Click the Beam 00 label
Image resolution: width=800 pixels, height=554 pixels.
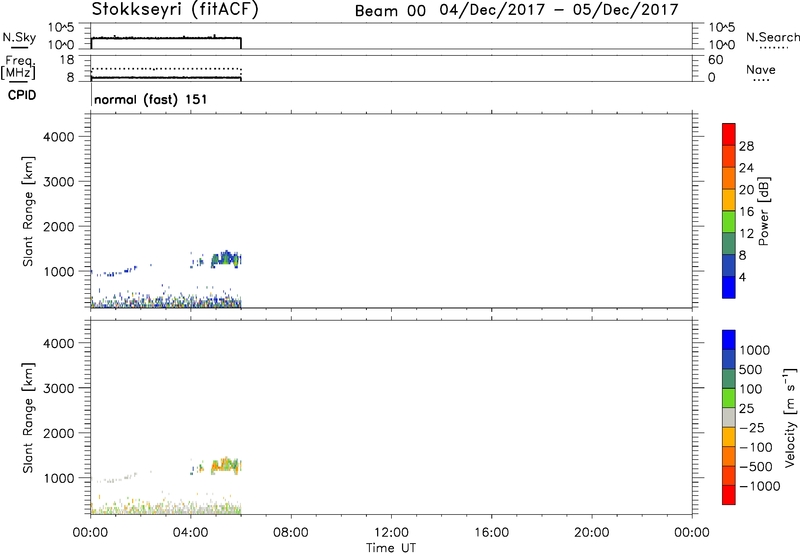[390, 10]
